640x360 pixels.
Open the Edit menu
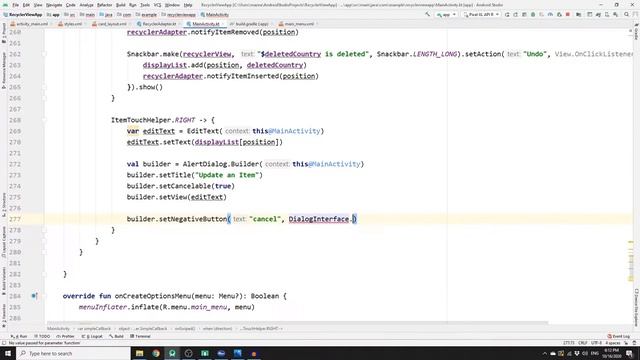(x=26, y=5)
